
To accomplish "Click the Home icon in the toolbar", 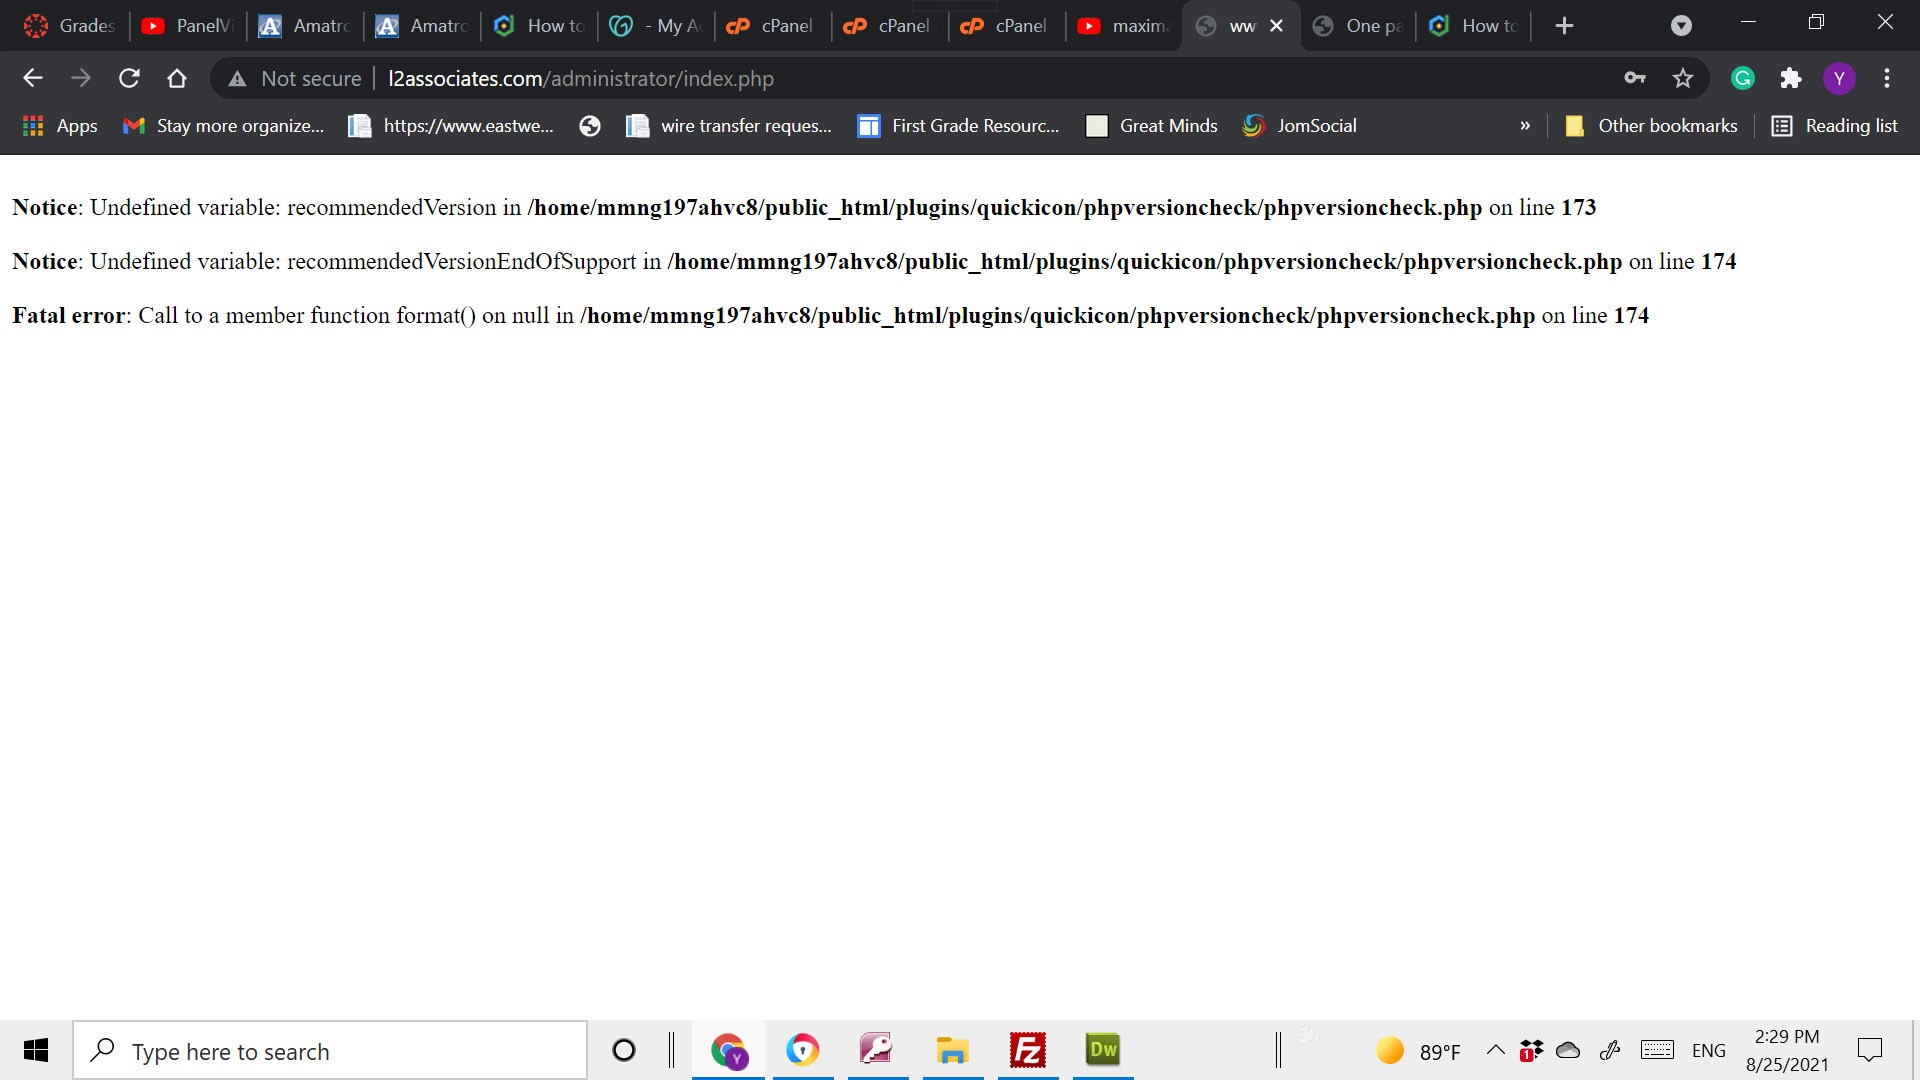I will coord(177,78).
